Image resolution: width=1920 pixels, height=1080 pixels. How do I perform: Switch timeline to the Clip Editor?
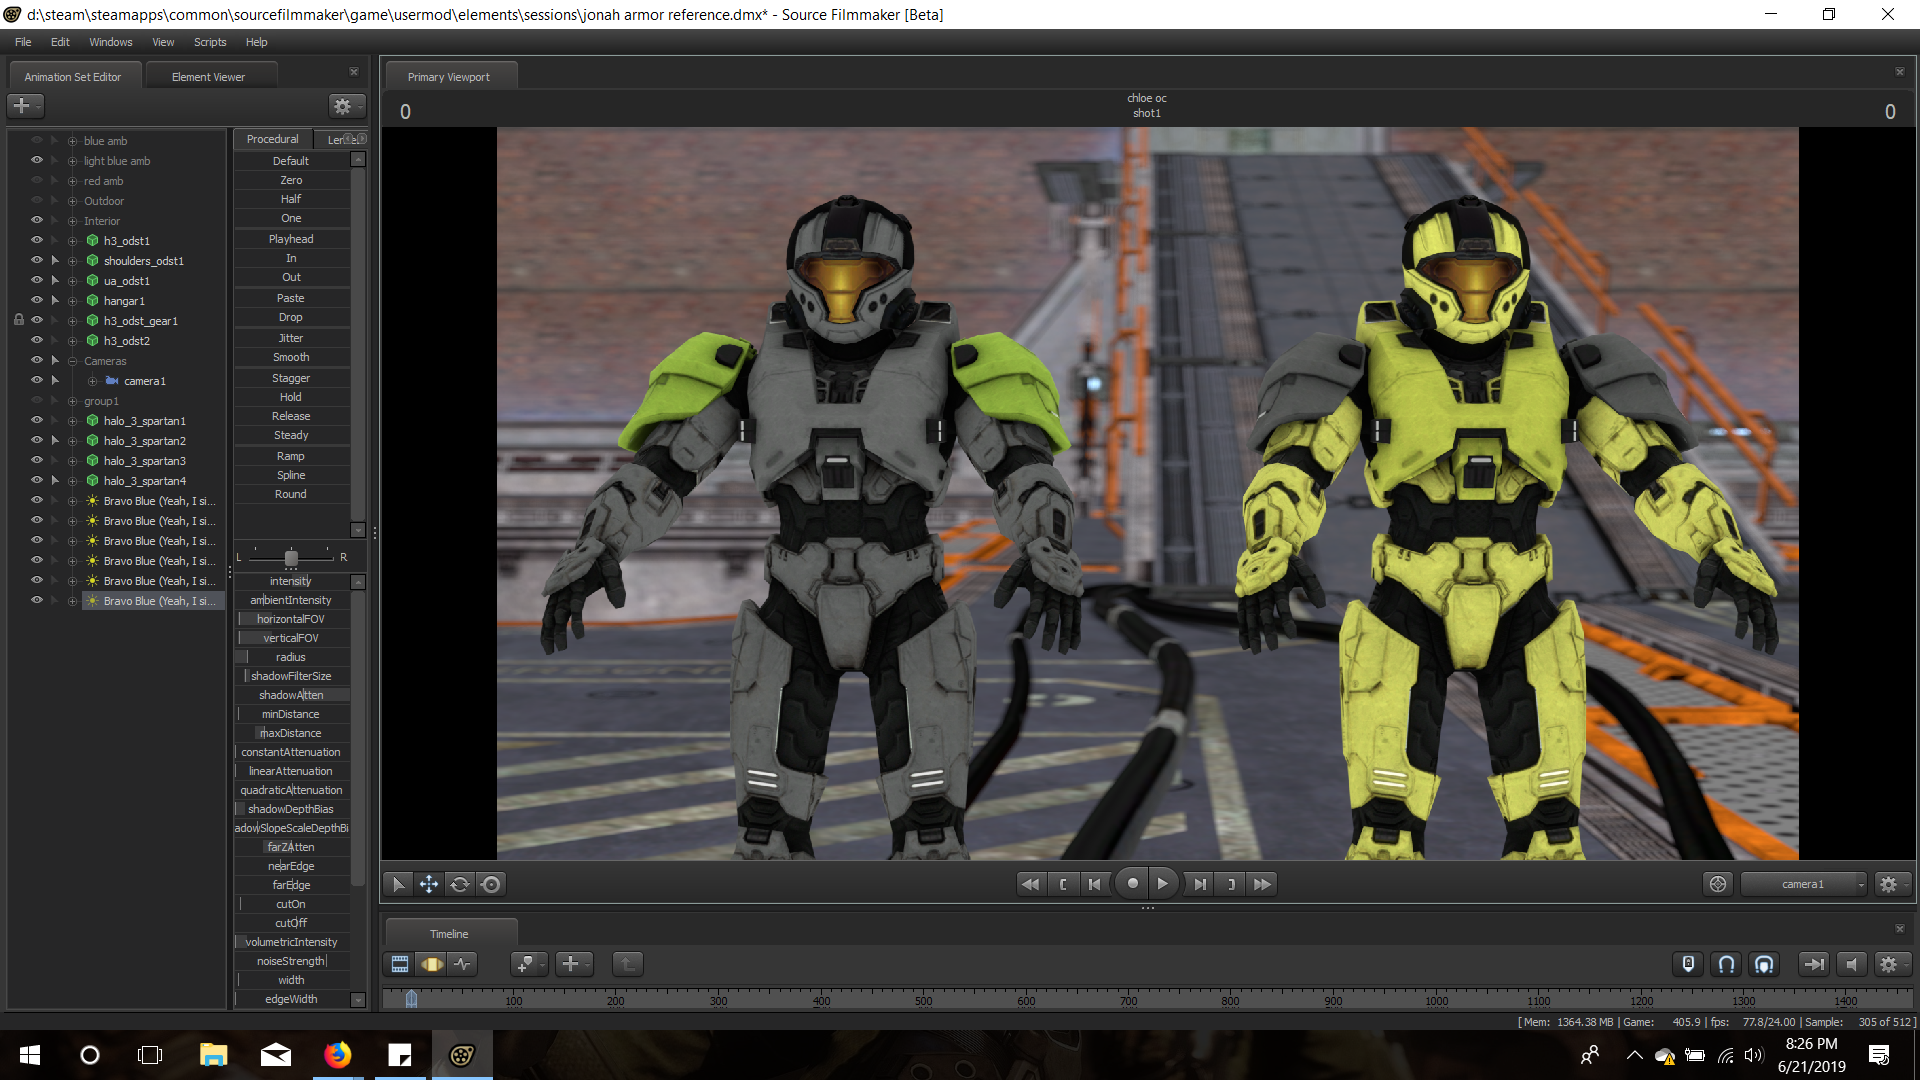400,964
